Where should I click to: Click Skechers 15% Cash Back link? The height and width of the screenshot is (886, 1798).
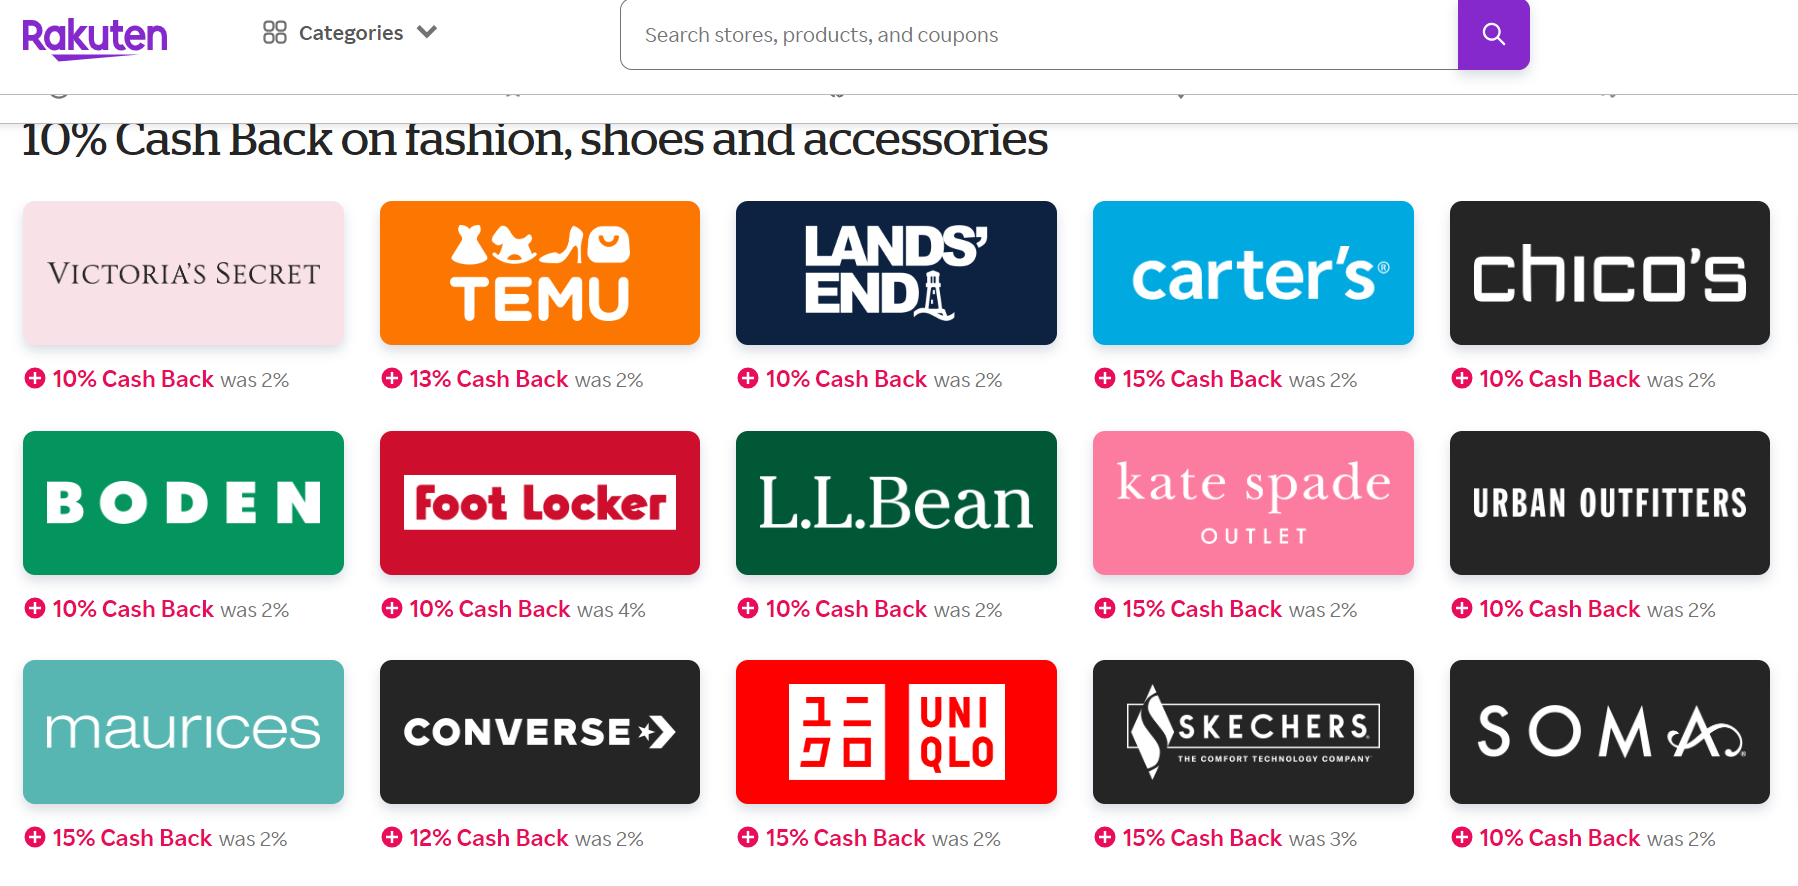click(1202, 838)
